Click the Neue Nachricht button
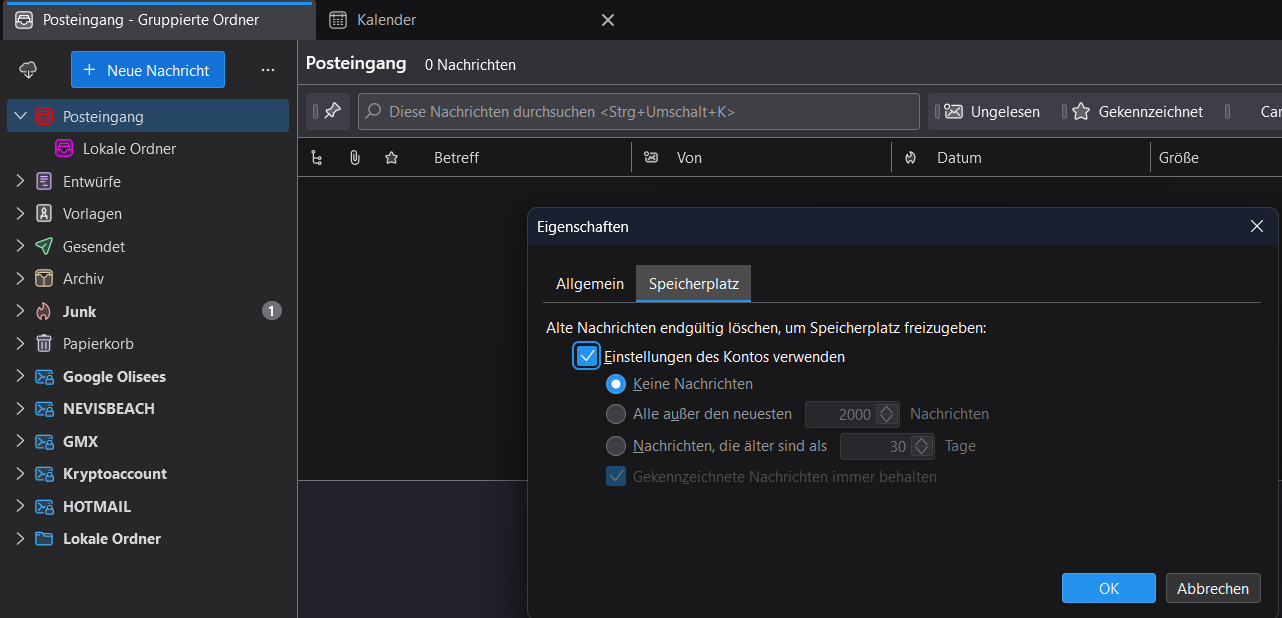This screenshot has height=618, width=1282. (148, 70)
